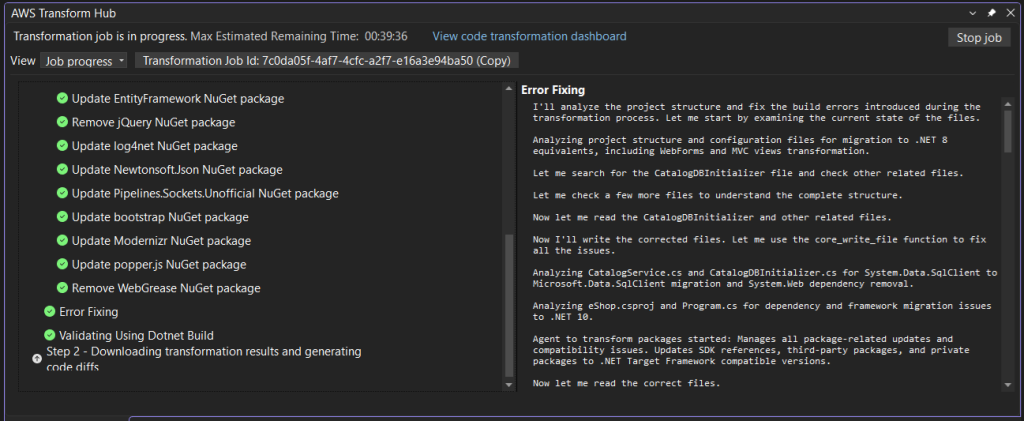This screenshot has width=1024, height=421.
Task: Click log line 'Now let me read the correct files.'
Action: [626, 383]
